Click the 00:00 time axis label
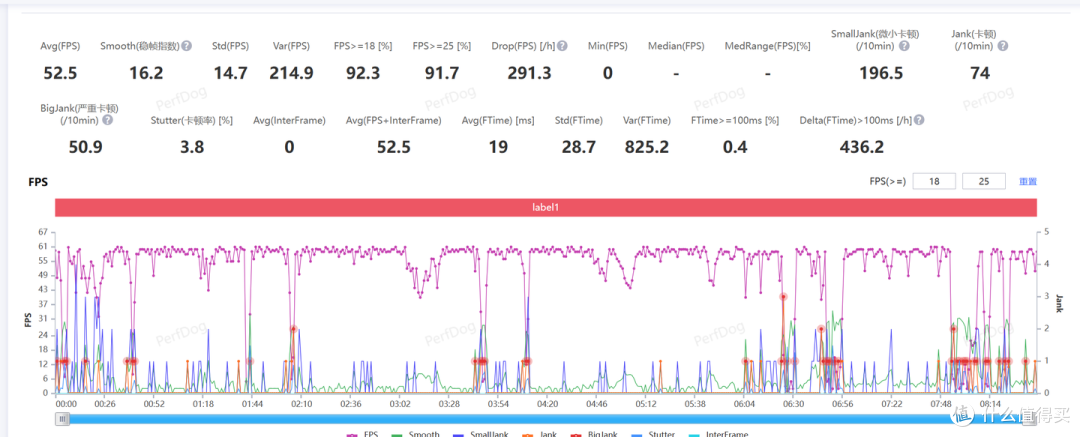This screenshot has width=1080, height=437. coord(66,403)
